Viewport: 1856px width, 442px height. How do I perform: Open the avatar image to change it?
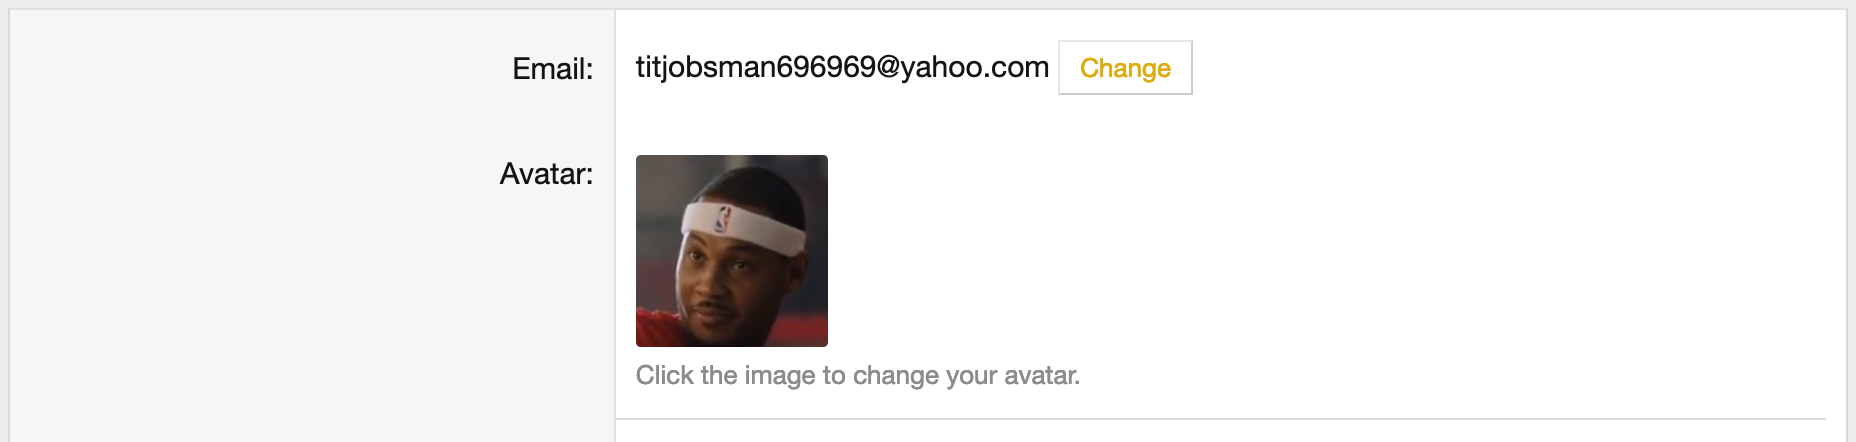(731, 251)
